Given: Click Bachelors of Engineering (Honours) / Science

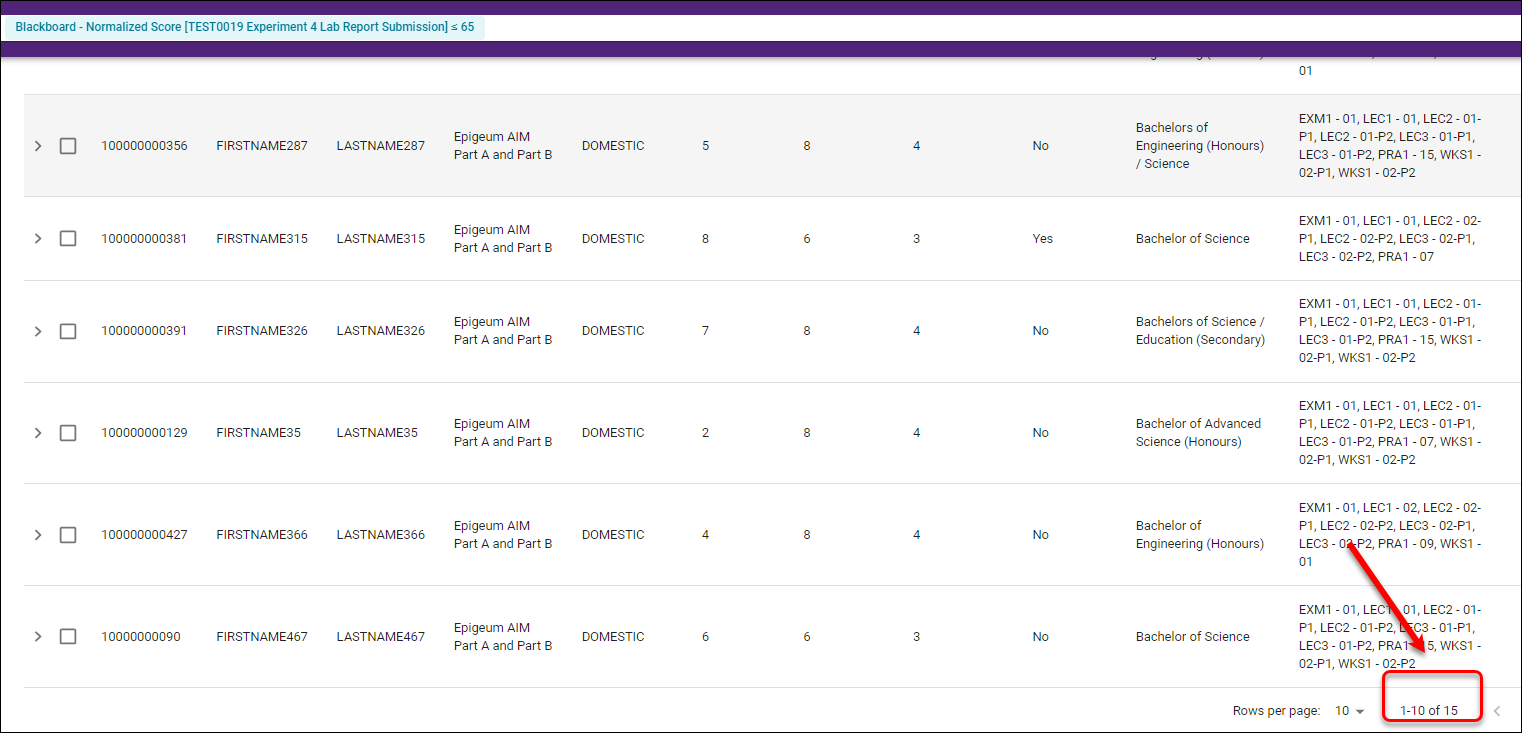Looking at the screenshot, I should click(1199, 146).
